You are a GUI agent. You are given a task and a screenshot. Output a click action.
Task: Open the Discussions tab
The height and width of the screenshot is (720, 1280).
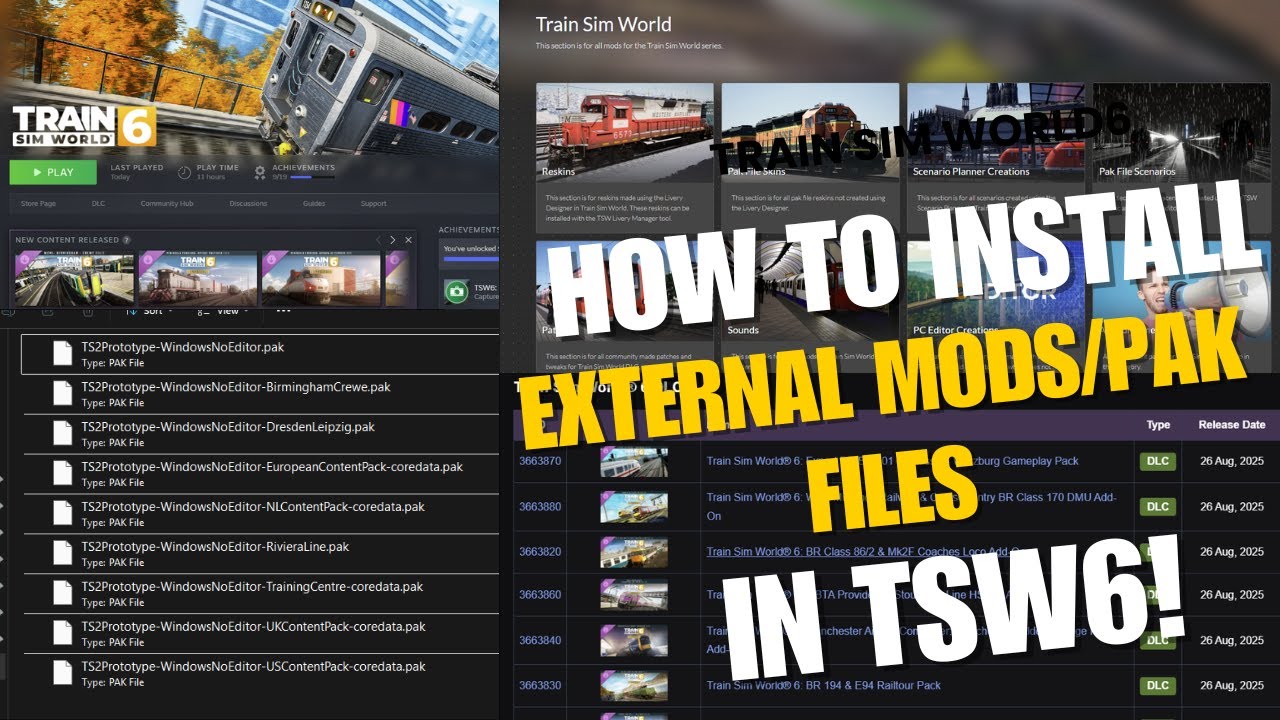click(x=248, y=204)
